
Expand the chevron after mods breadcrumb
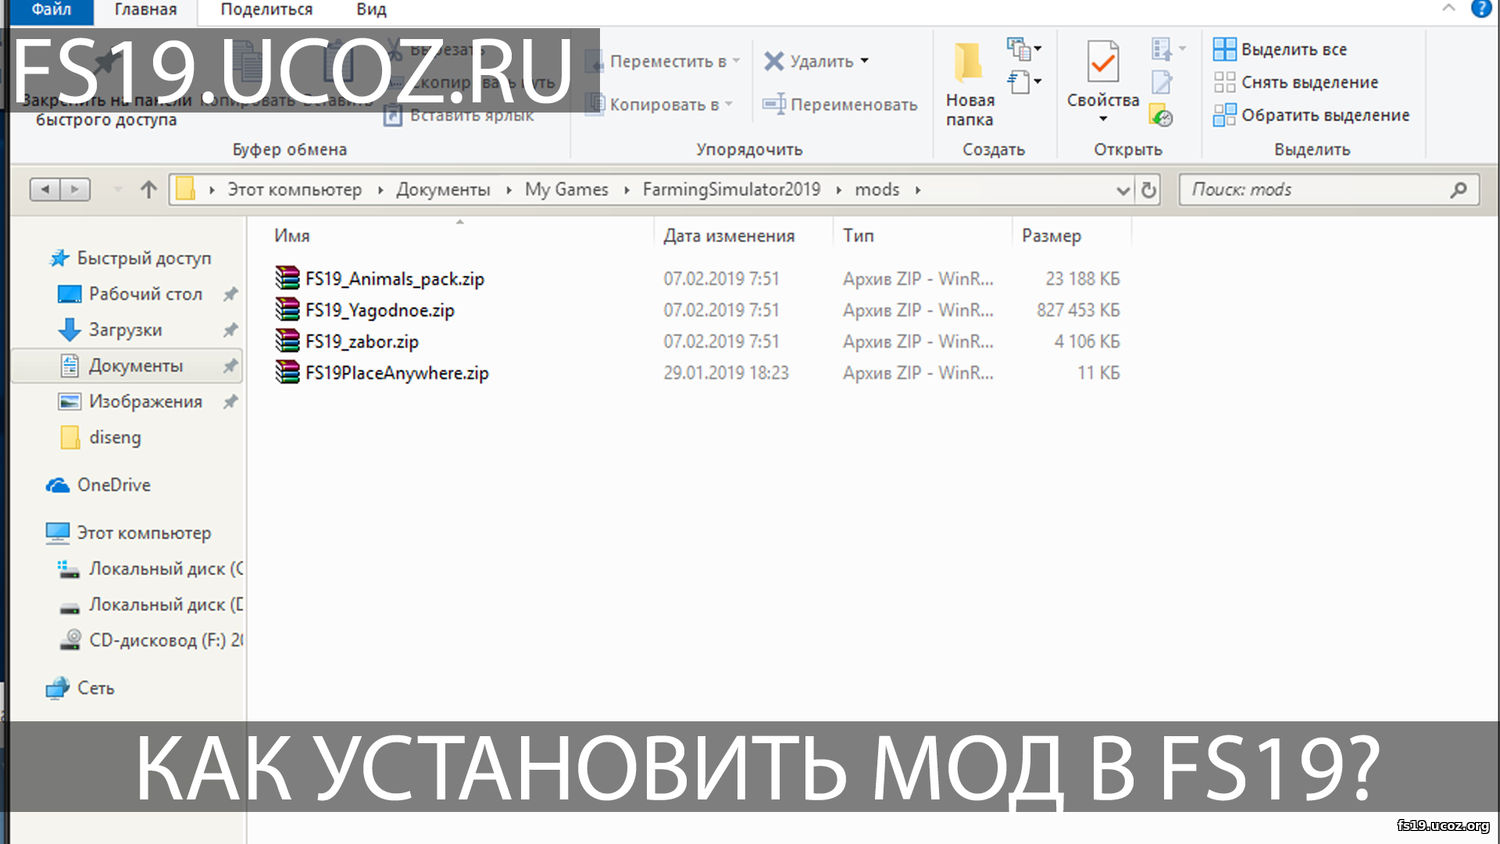pyautogui.click(x=917, y=189)
